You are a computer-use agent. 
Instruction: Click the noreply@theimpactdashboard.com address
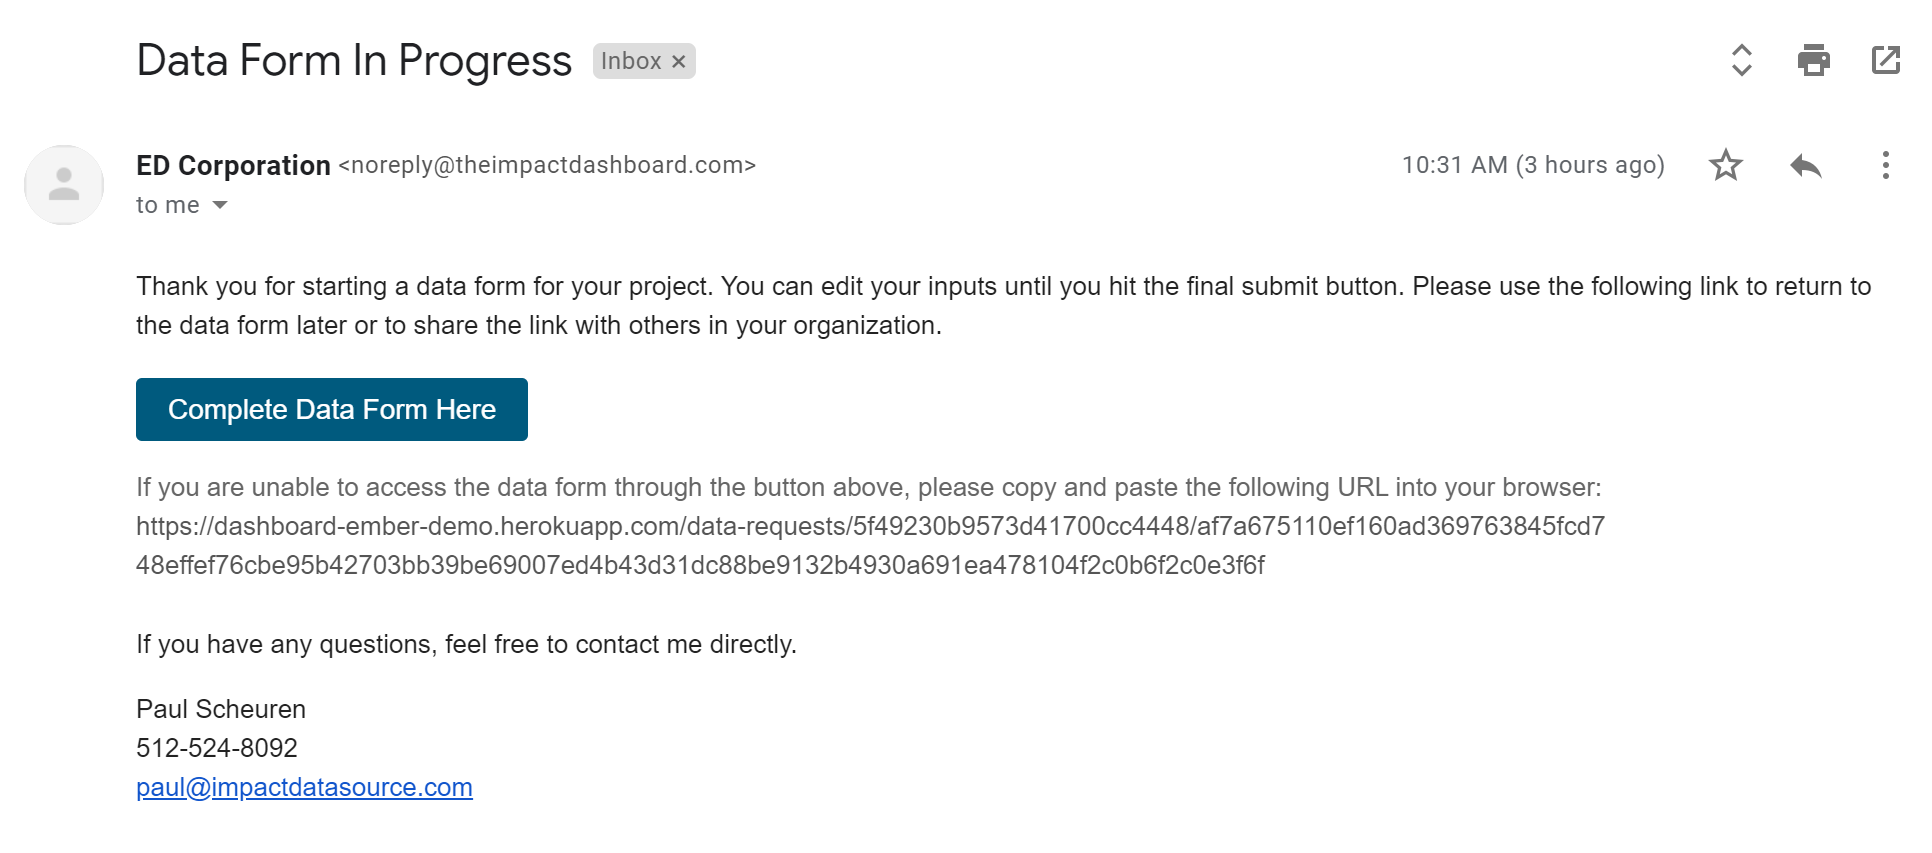tap(547, 165)
